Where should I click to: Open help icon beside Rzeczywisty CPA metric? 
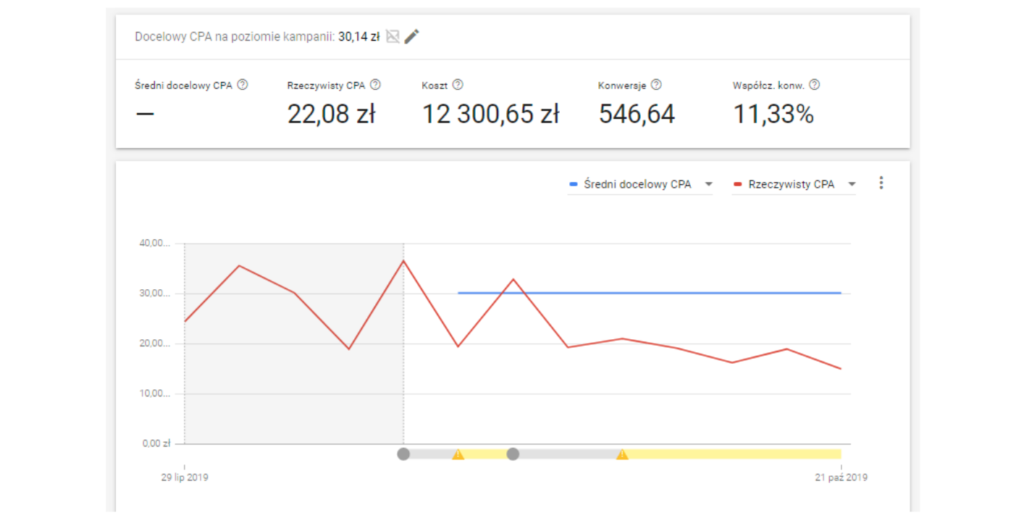tap(375, 86)
